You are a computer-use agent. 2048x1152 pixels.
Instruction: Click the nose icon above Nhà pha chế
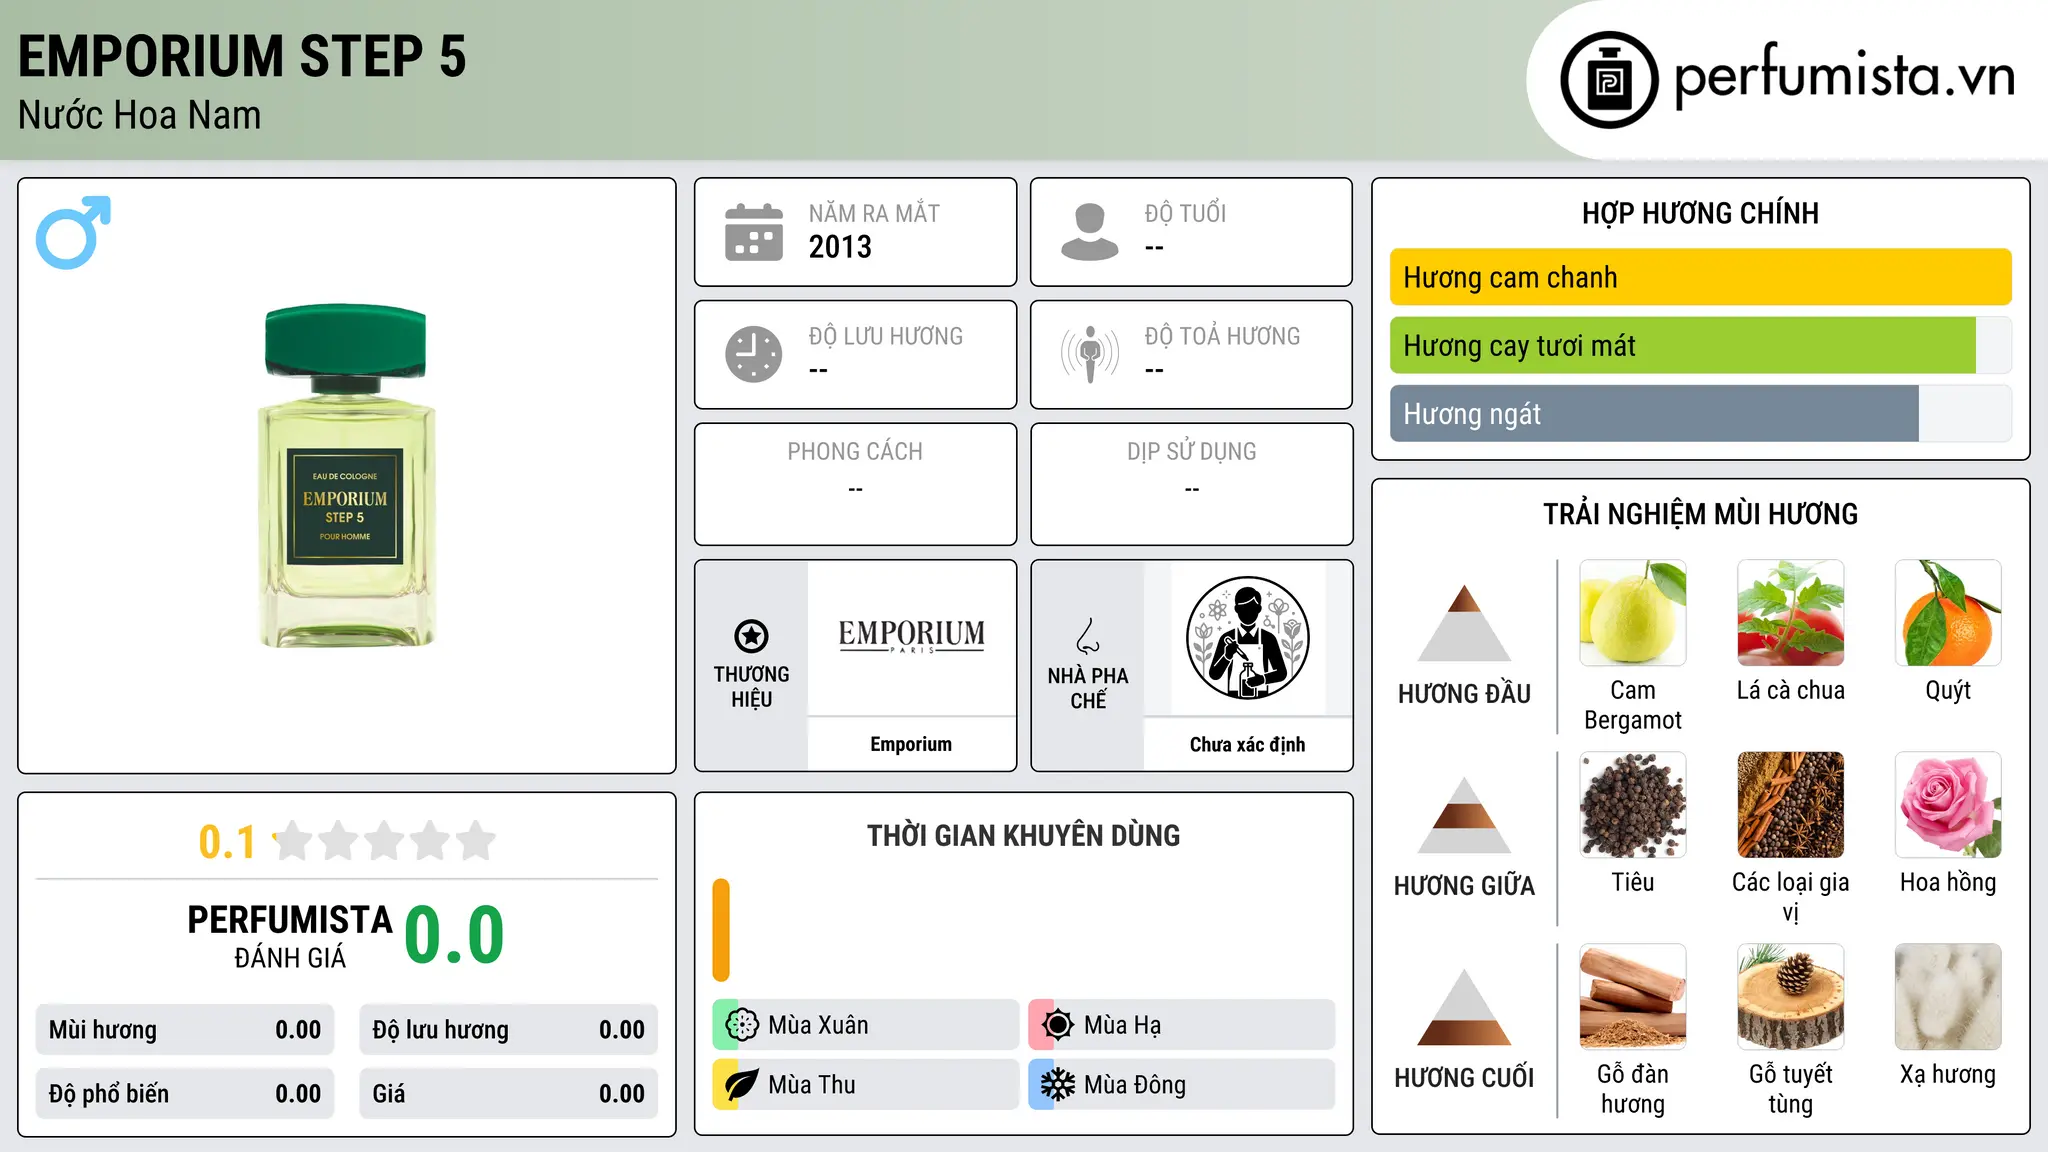(1088, 636)
